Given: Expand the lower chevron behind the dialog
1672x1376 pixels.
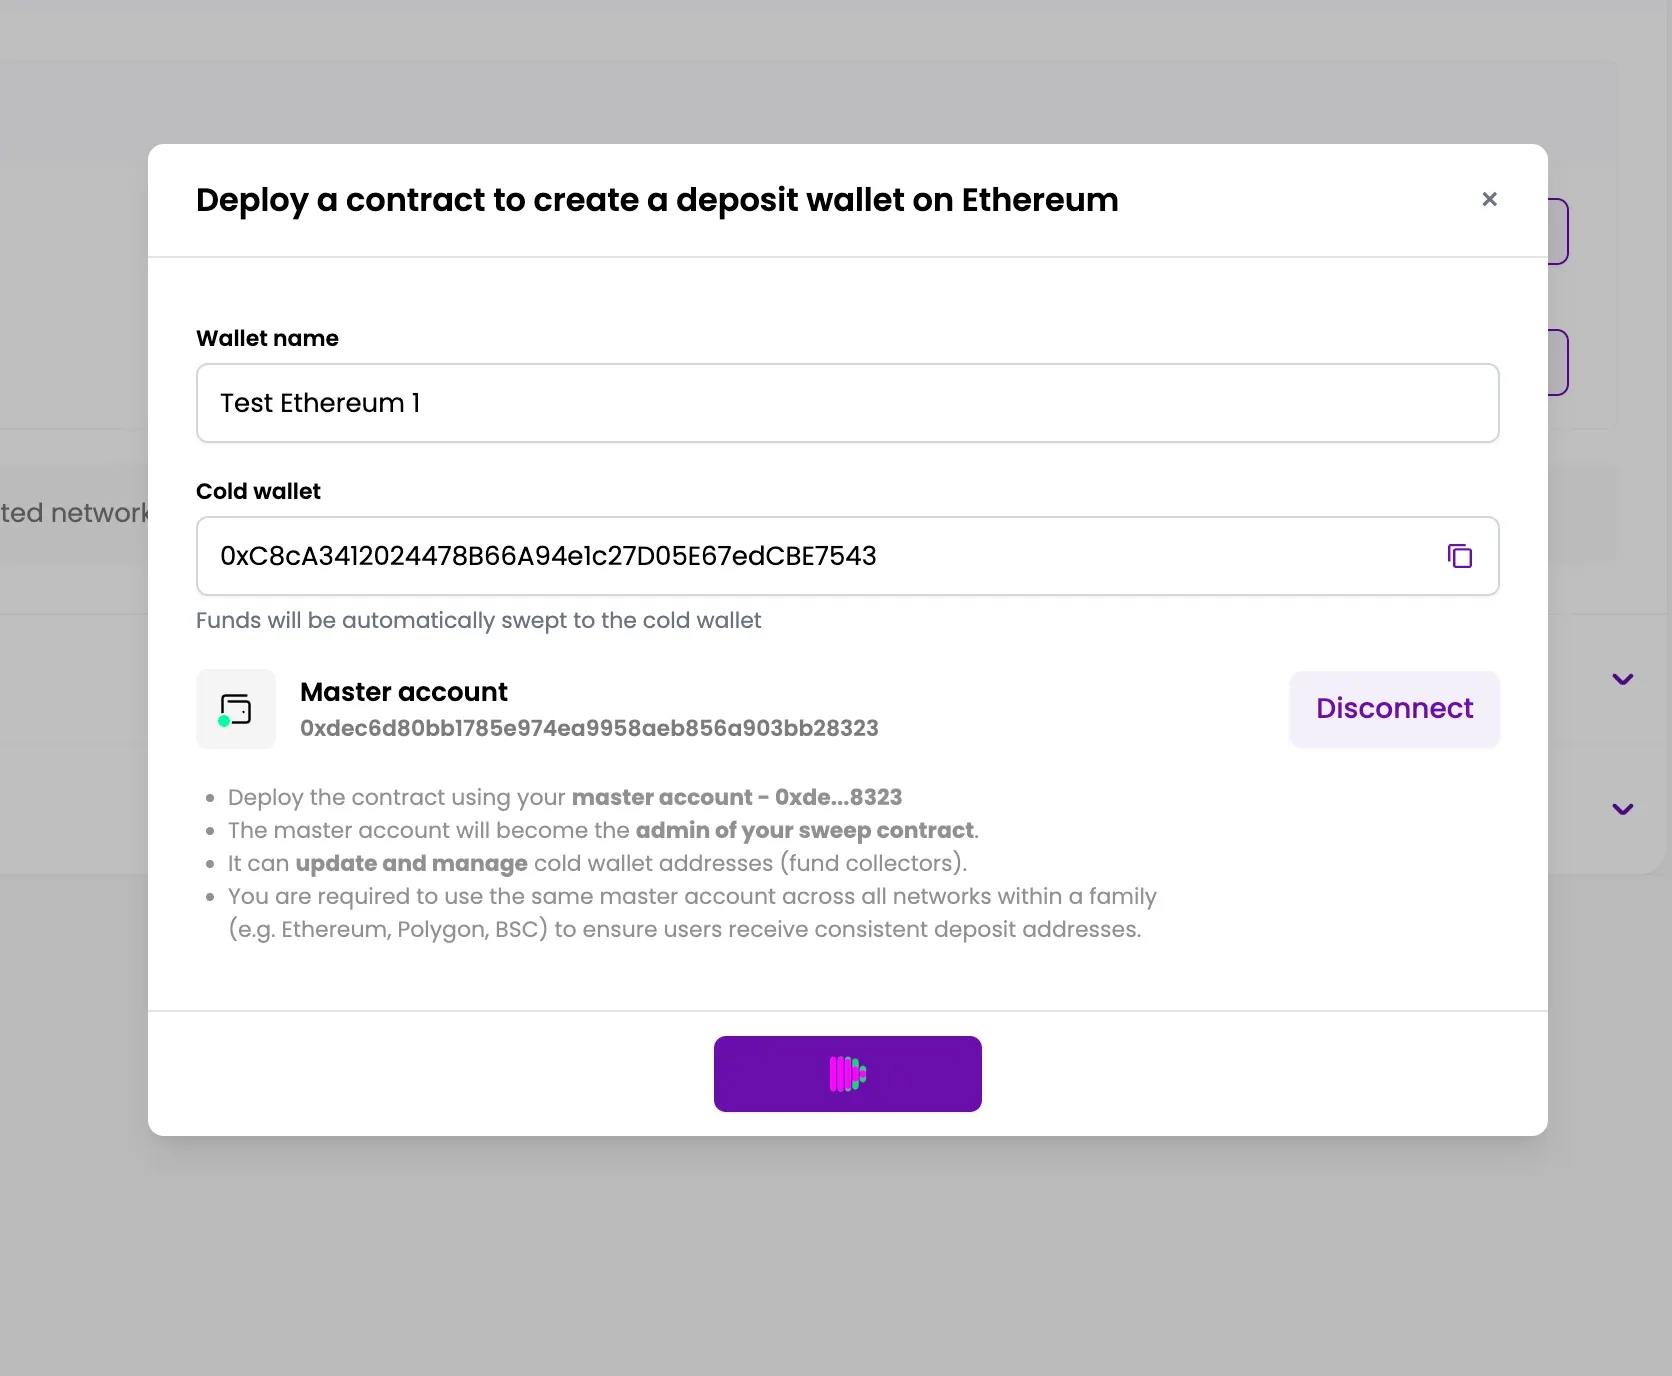Looking at the screenshot, I should tap(1622, 809).
